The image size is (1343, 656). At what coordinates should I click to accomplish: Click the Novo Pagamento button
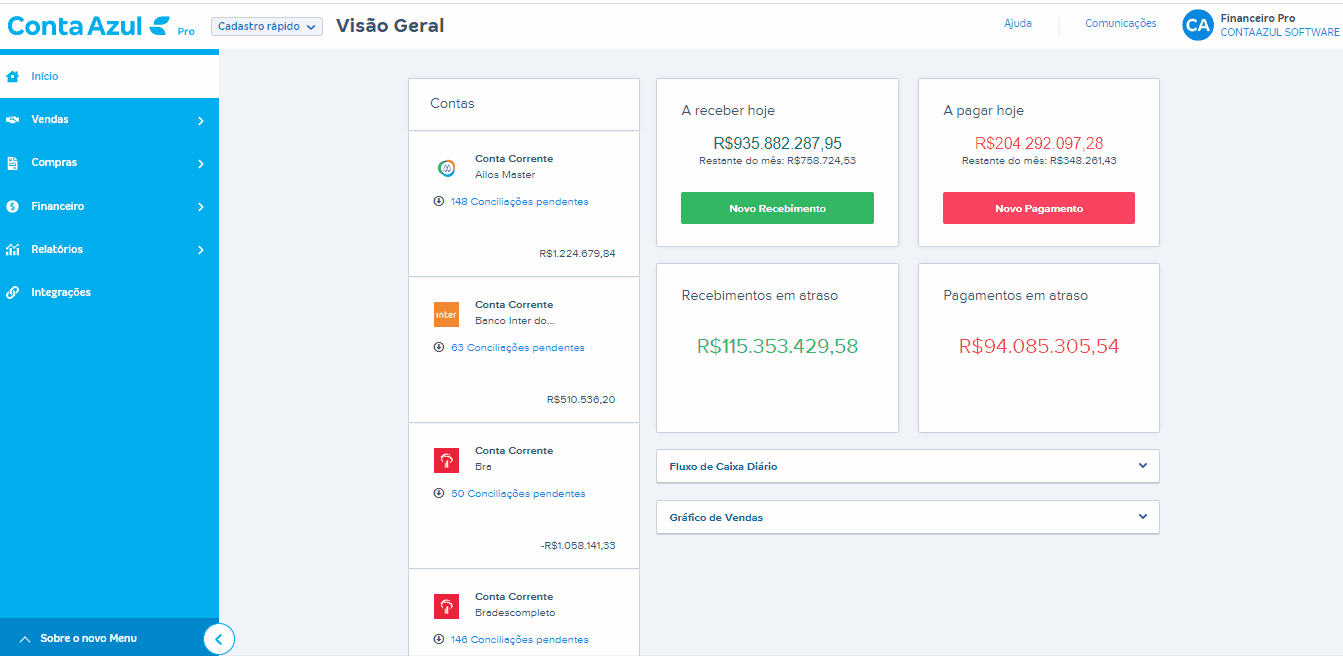1039,208
